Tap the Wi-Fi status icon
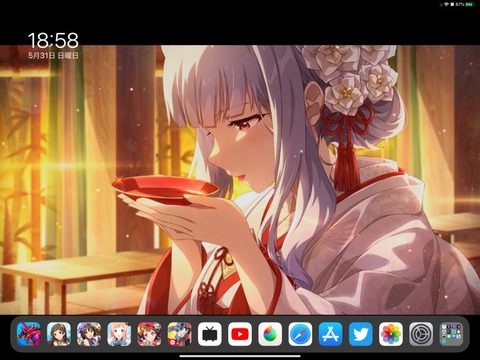This screenshot has height=360, width=480. [x=446, y=4]
